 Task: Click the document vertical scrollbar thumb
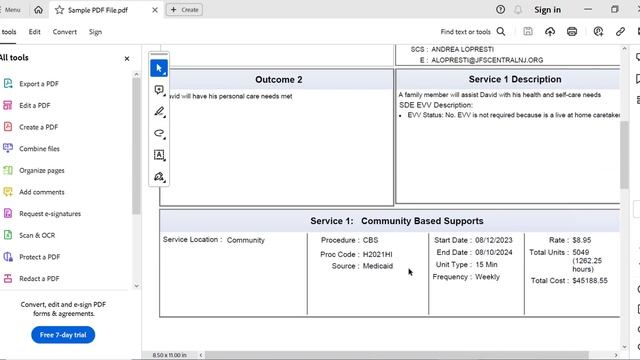(x=624, y=155)
